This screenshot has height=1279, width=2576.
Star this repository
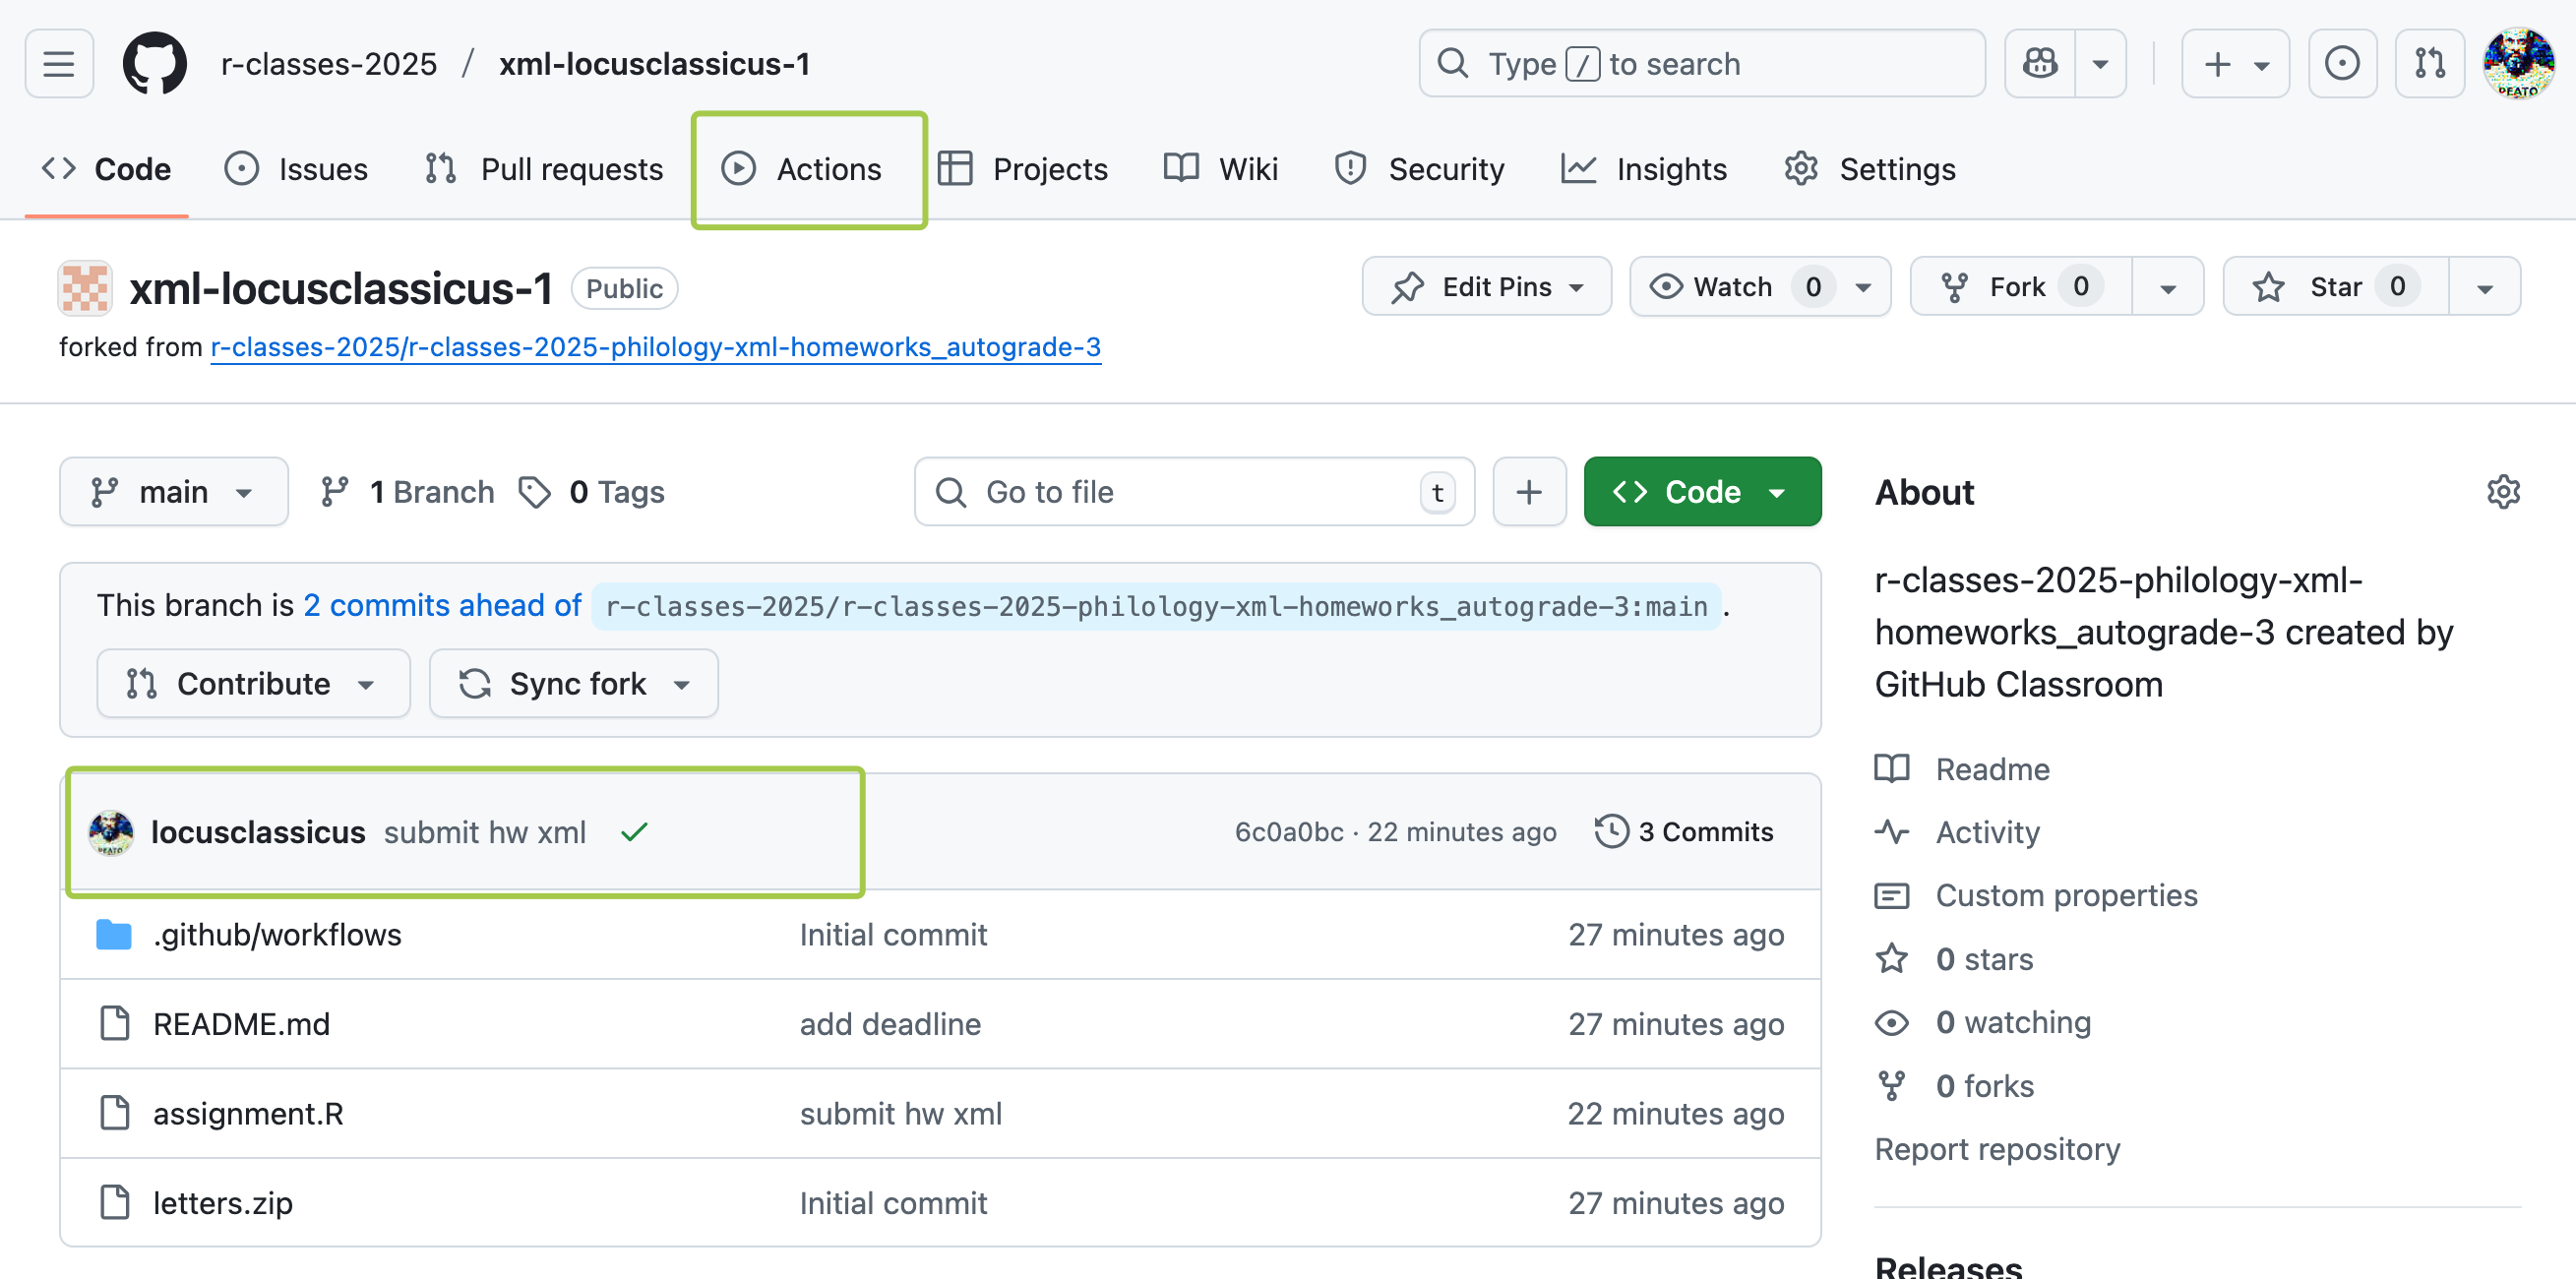tap(2335, 287)
